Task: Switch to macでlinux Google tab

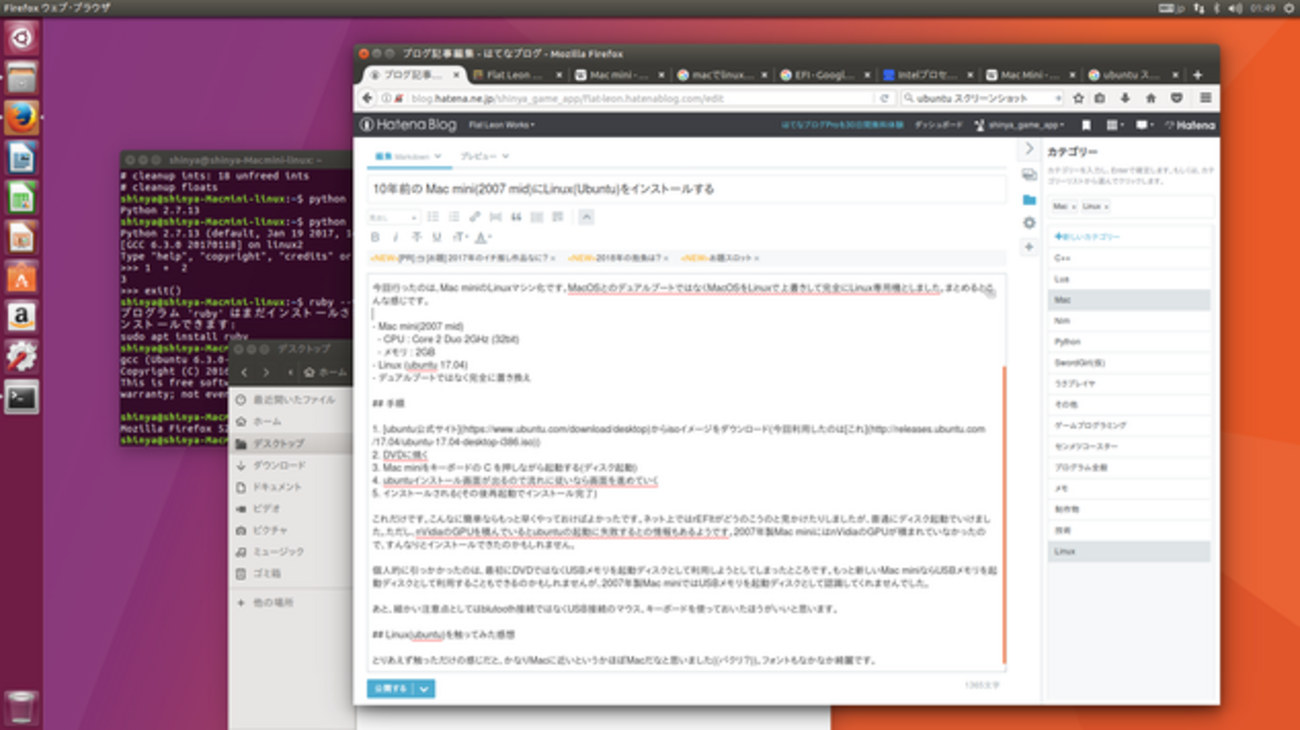Action: (725, 75)
